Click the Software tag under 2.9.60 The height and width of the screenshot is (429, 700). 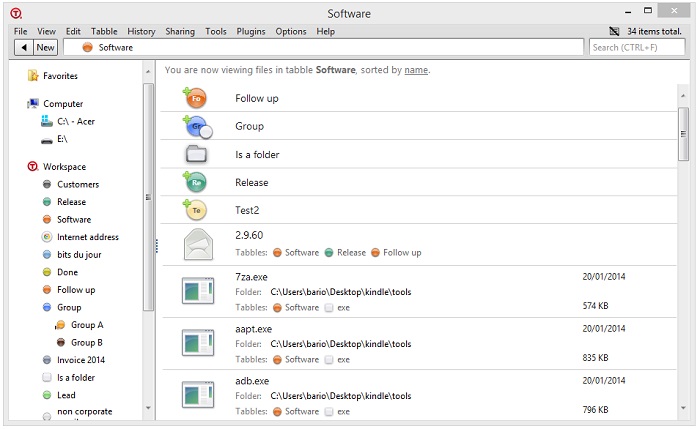296,253
